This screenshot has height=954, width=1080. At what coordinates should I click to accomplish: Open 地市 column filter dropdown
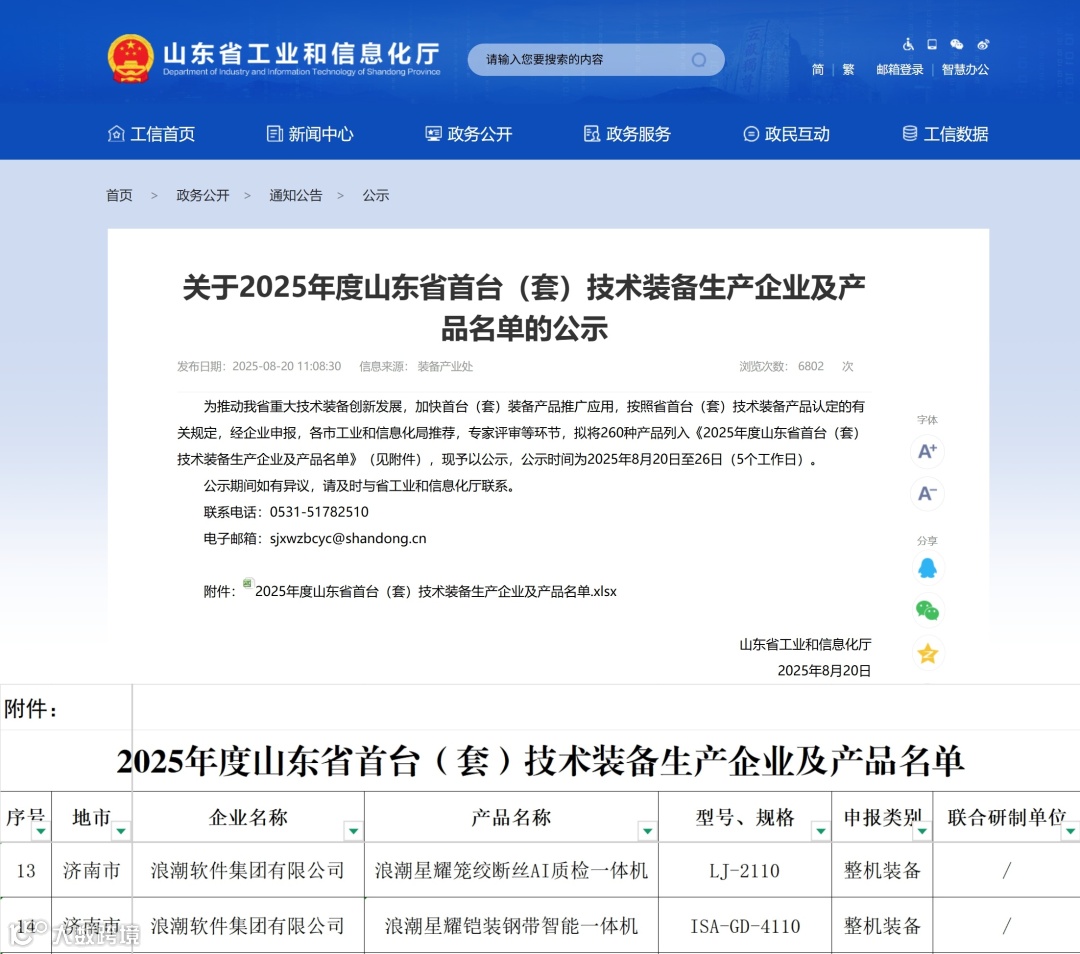121,831
